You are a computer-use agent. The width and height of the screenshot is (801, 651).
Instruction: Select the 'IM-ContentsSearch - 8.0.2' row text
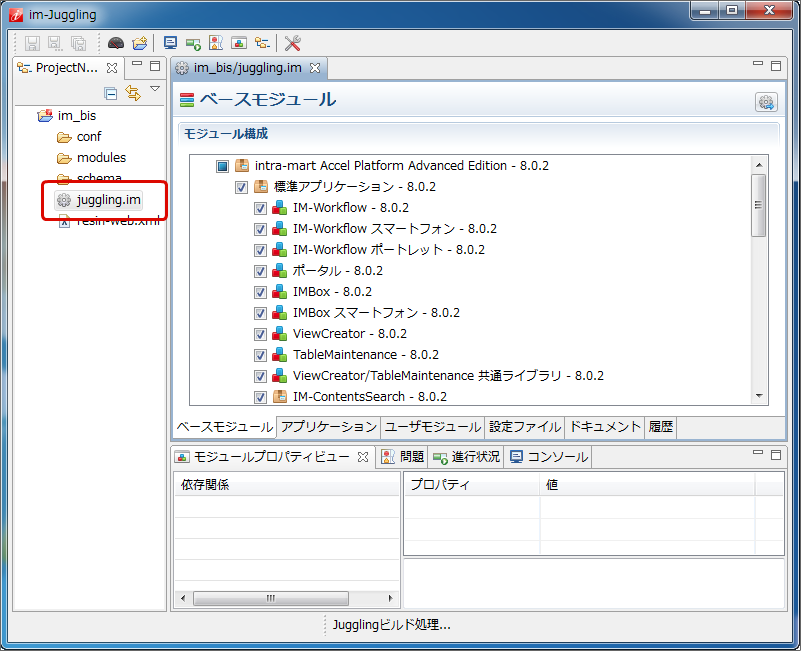[370, 397]
